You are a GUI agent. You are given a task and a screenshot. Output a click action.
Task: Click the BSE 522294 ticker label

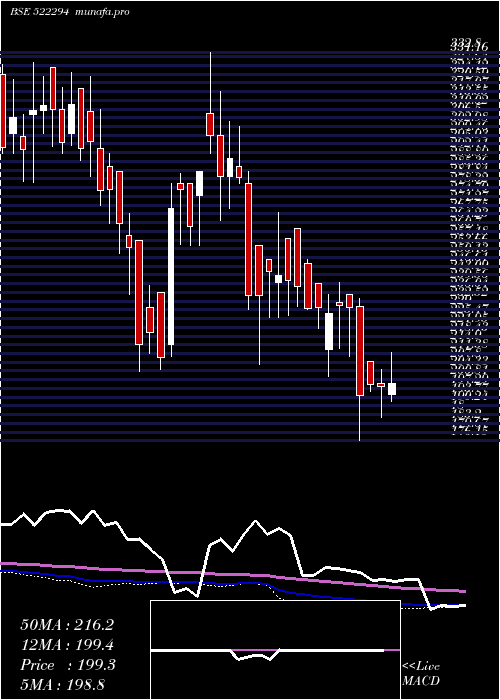[x=39, y=12]
